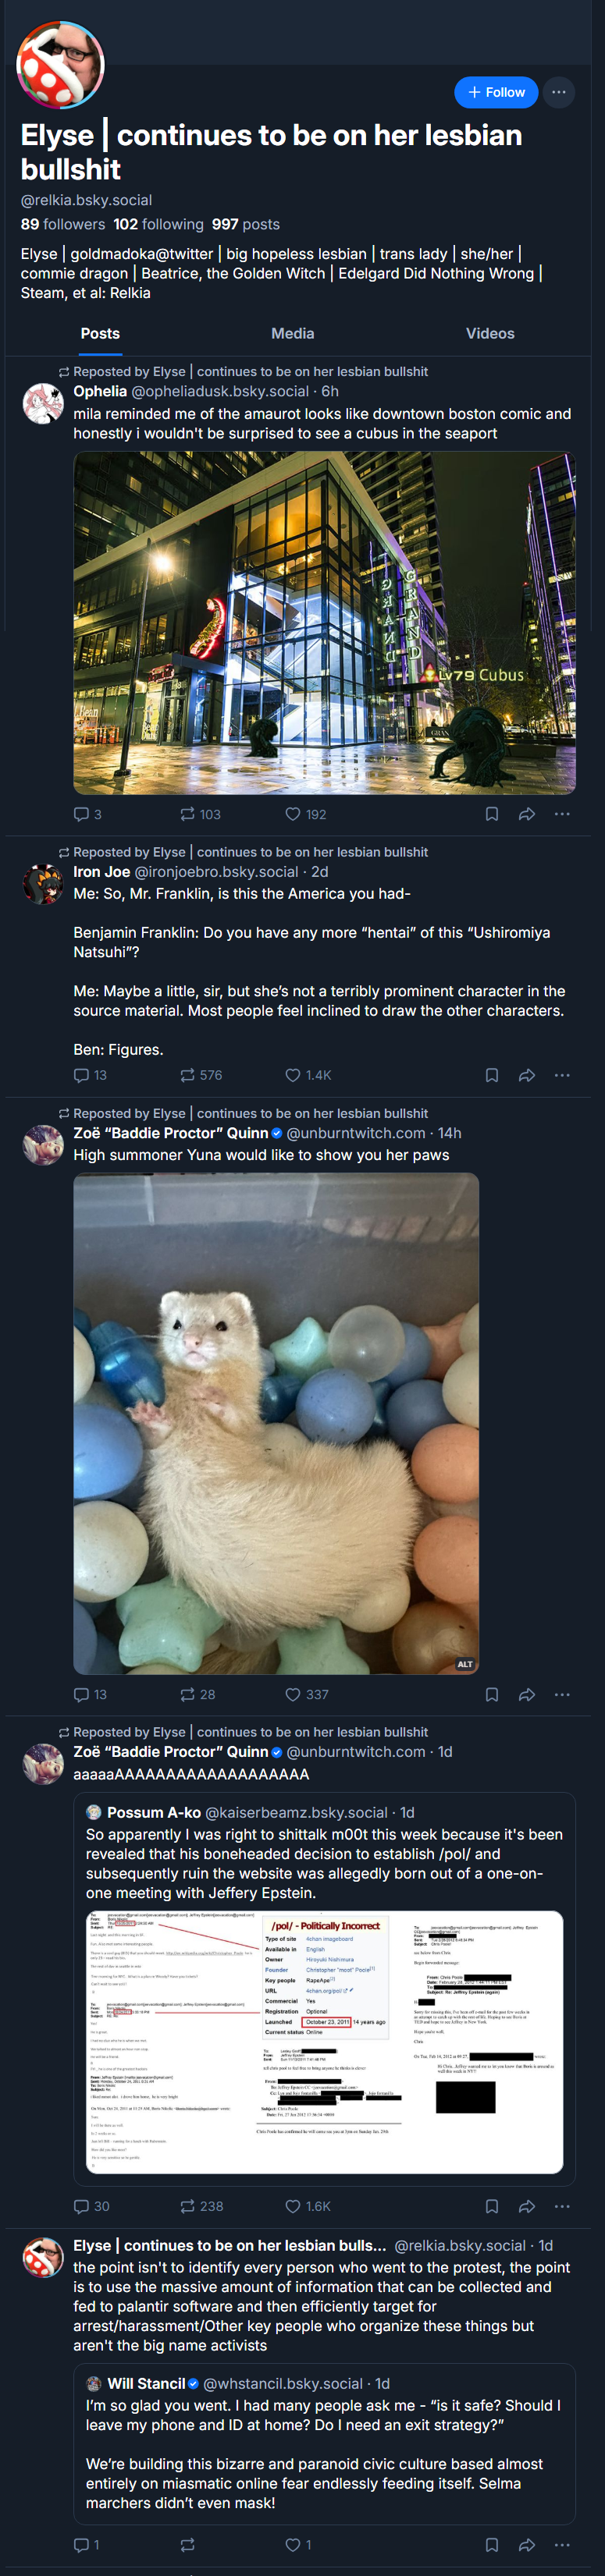This screenshot has height=2576, width=605.
Task: Like Ophelia's Cubus post
Action: click(x=305, y=814)
